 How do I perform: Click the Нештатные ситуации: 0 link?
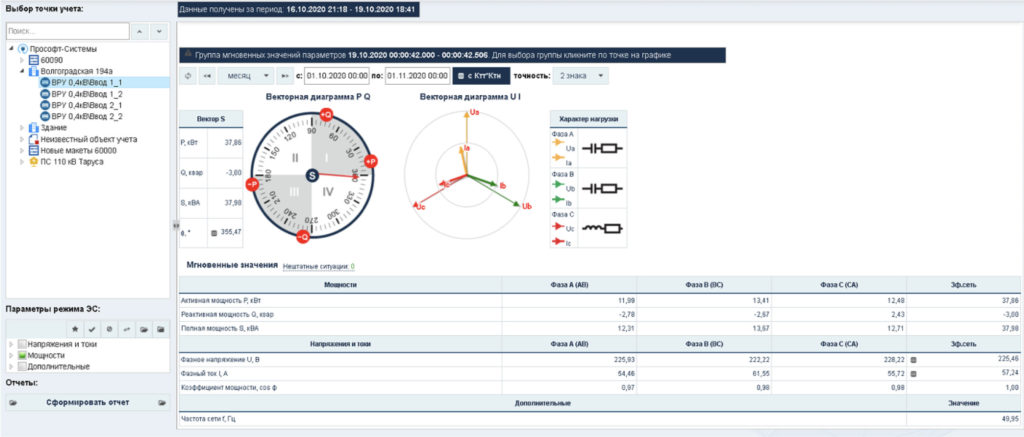[319, 267]
